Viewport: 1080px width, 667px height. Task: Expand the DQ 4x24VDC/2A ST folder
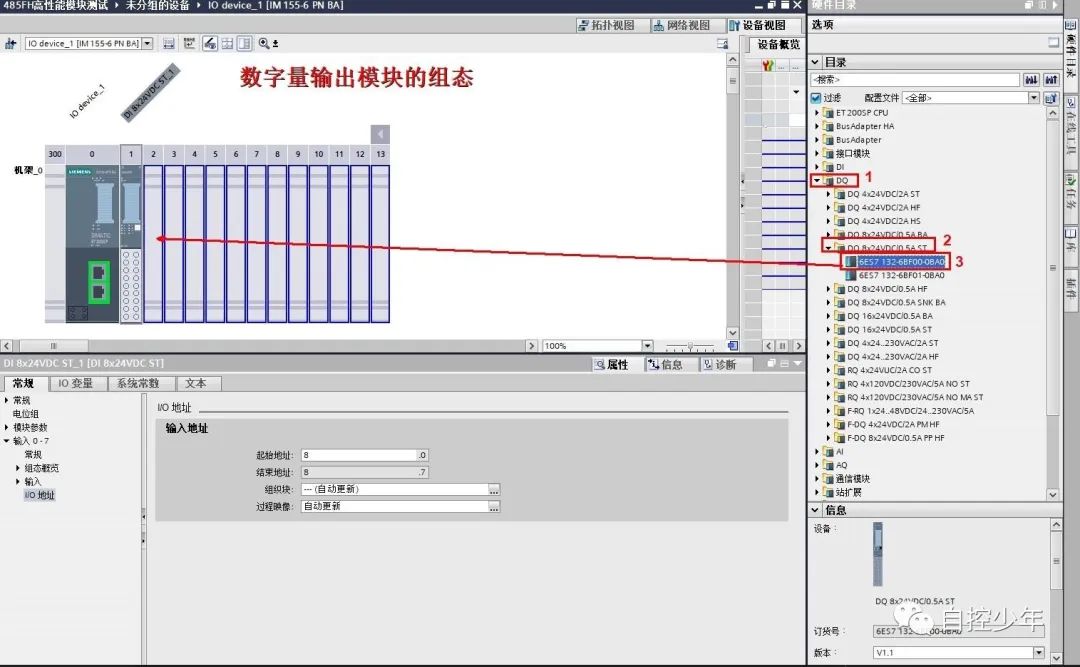[x=829, y=194]
